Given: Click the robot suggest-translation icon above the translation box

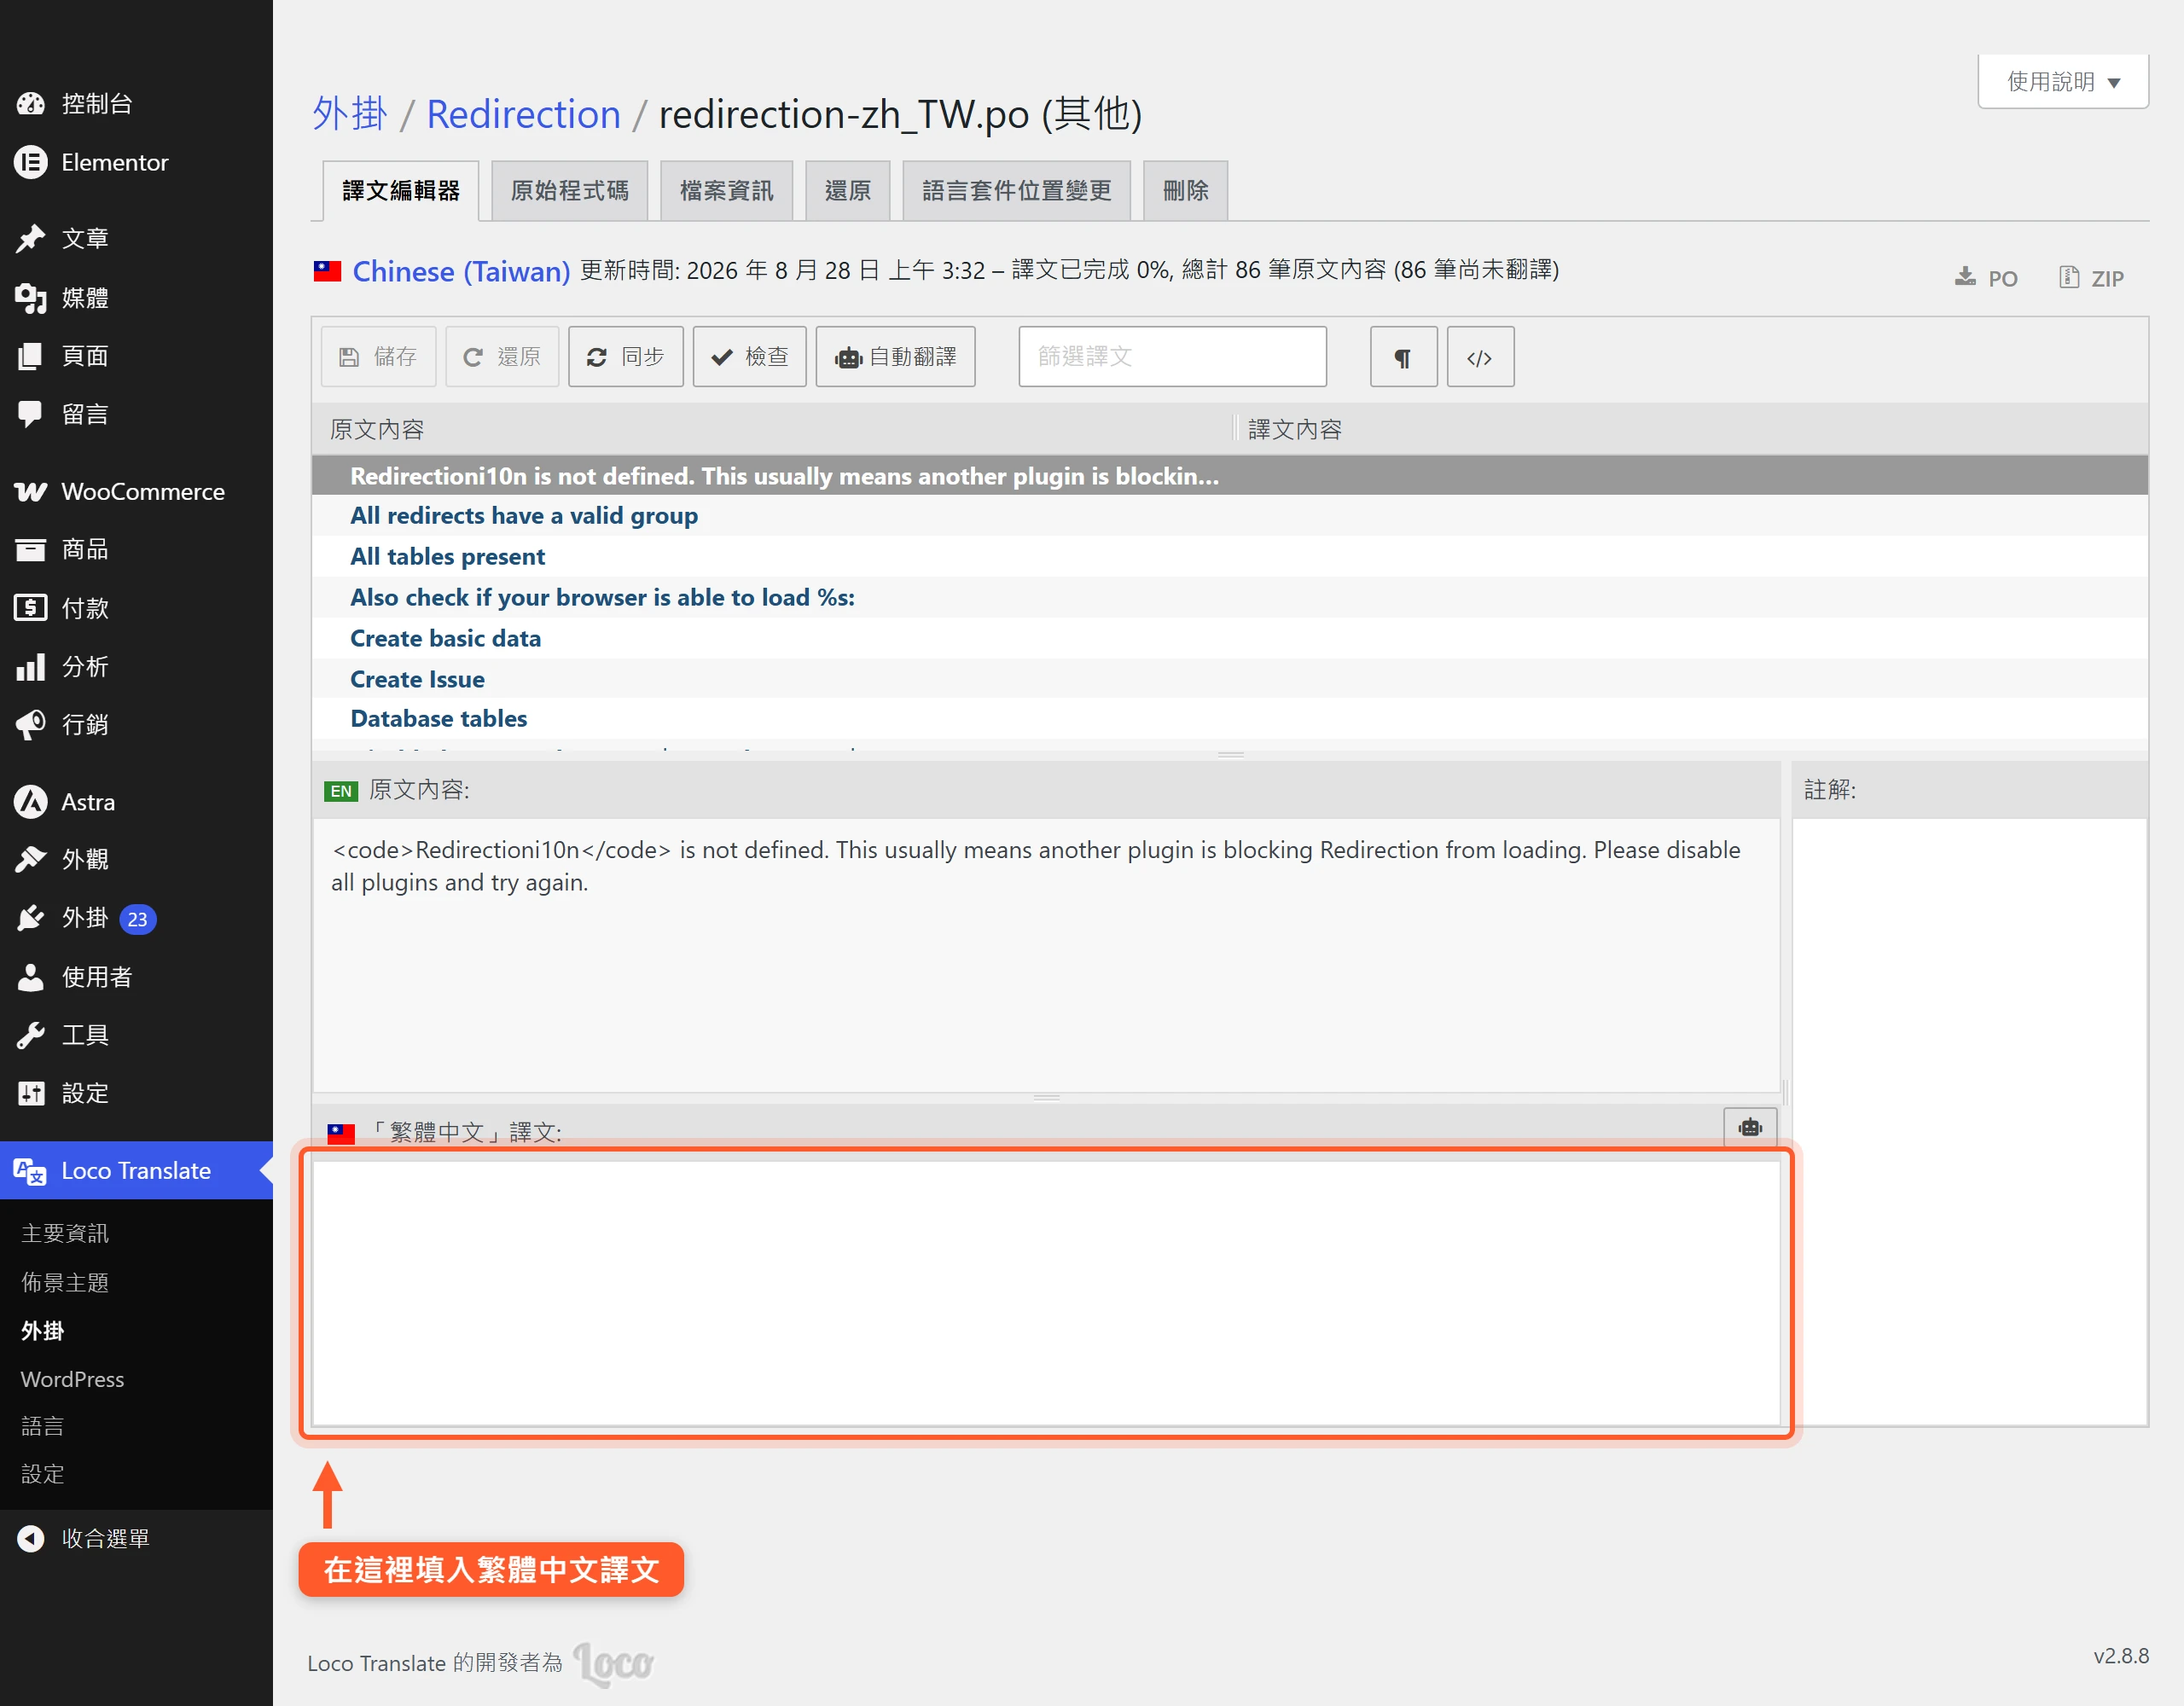Looking at the screenshot, I should click(1750, 1127).
